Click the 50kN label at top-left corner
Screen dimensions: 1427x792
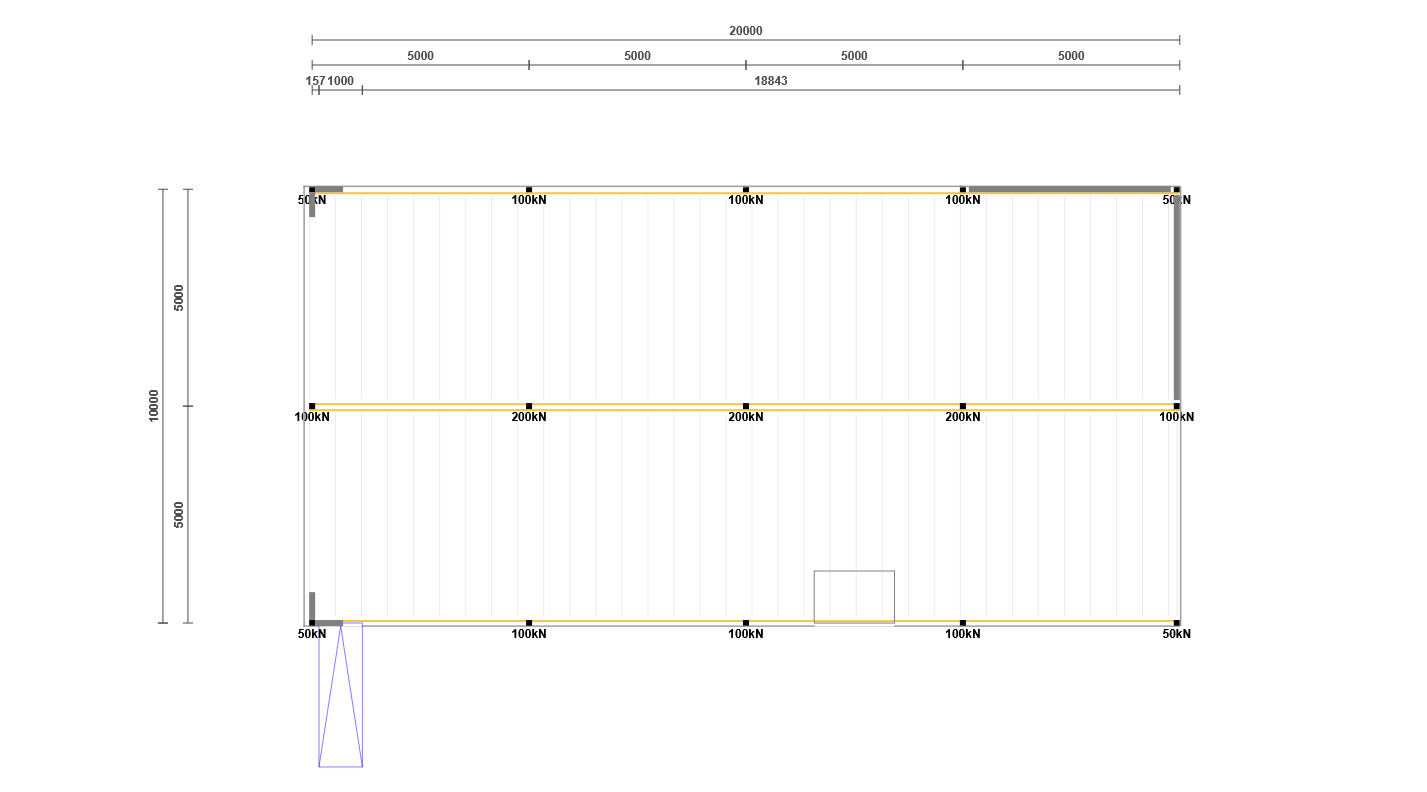(x=312, y=200)
